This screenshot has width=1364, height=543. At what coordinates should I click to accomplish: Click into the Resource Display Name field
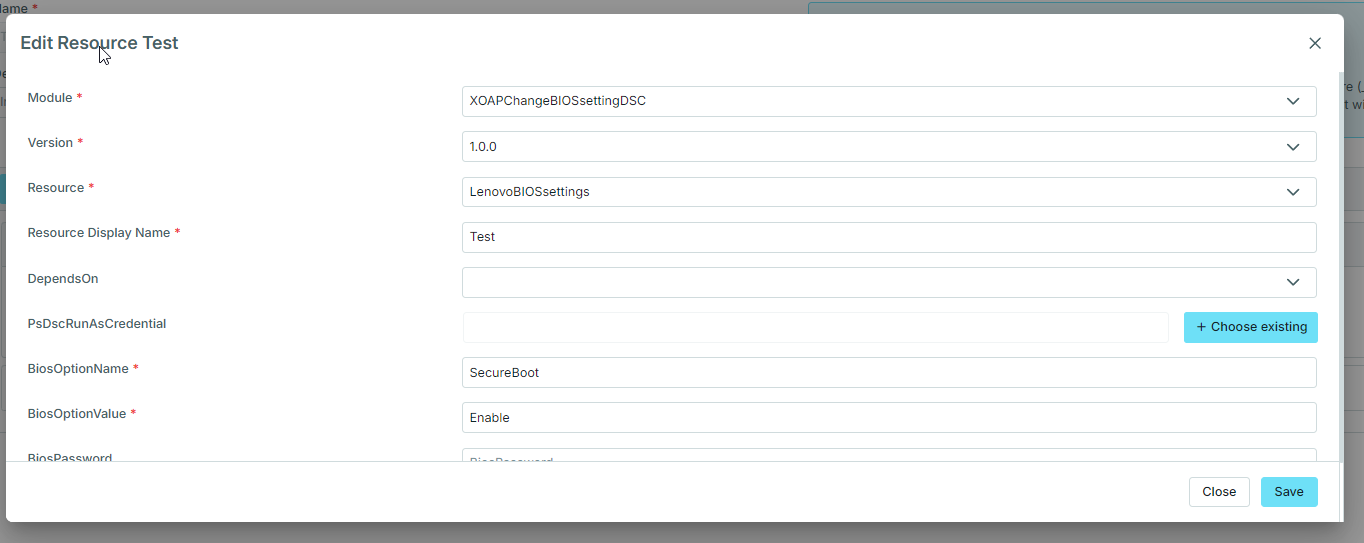click(888, 237)
